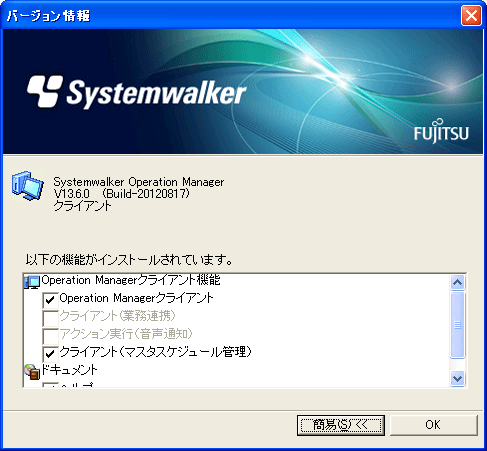Click the Systemwalker logo in banner
This screenshot has height=451, width=487.
136,92
